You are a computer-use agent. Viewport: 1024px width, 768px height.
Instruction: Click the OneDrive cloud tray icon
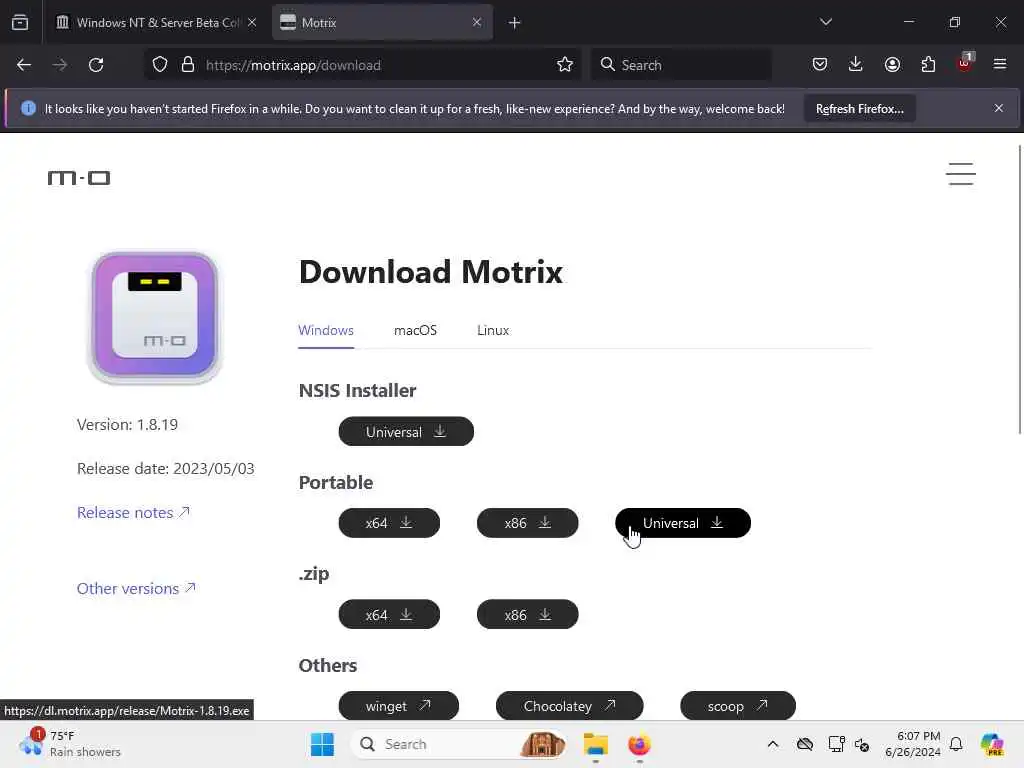pos(805,744)
